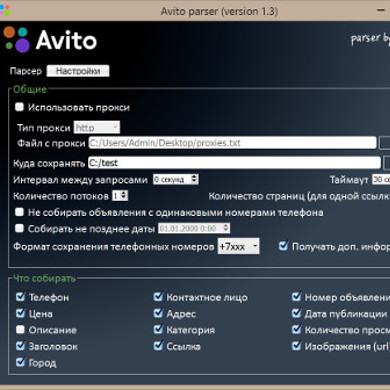Enable the Использовать прокси checkbox
The height and width of the screenshot is (390, 390).
[x=19, y=107]
